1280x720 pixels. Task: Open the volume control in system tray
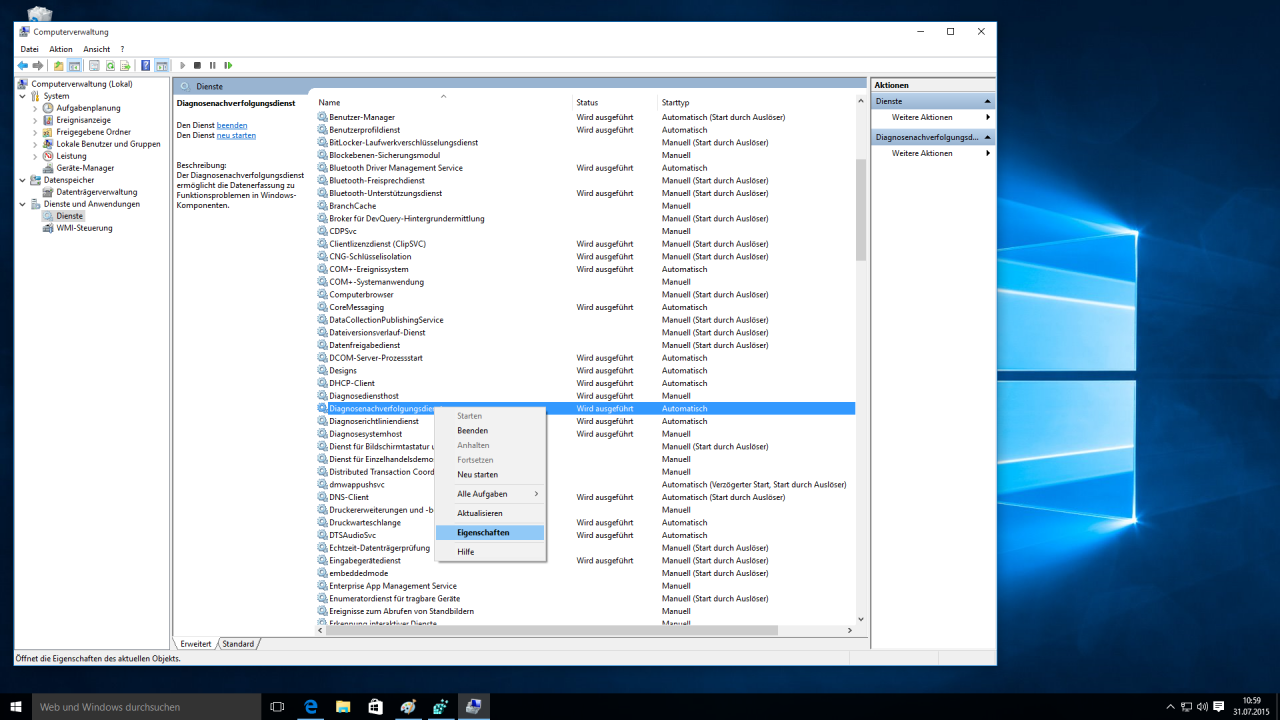tap(1202, 707)
